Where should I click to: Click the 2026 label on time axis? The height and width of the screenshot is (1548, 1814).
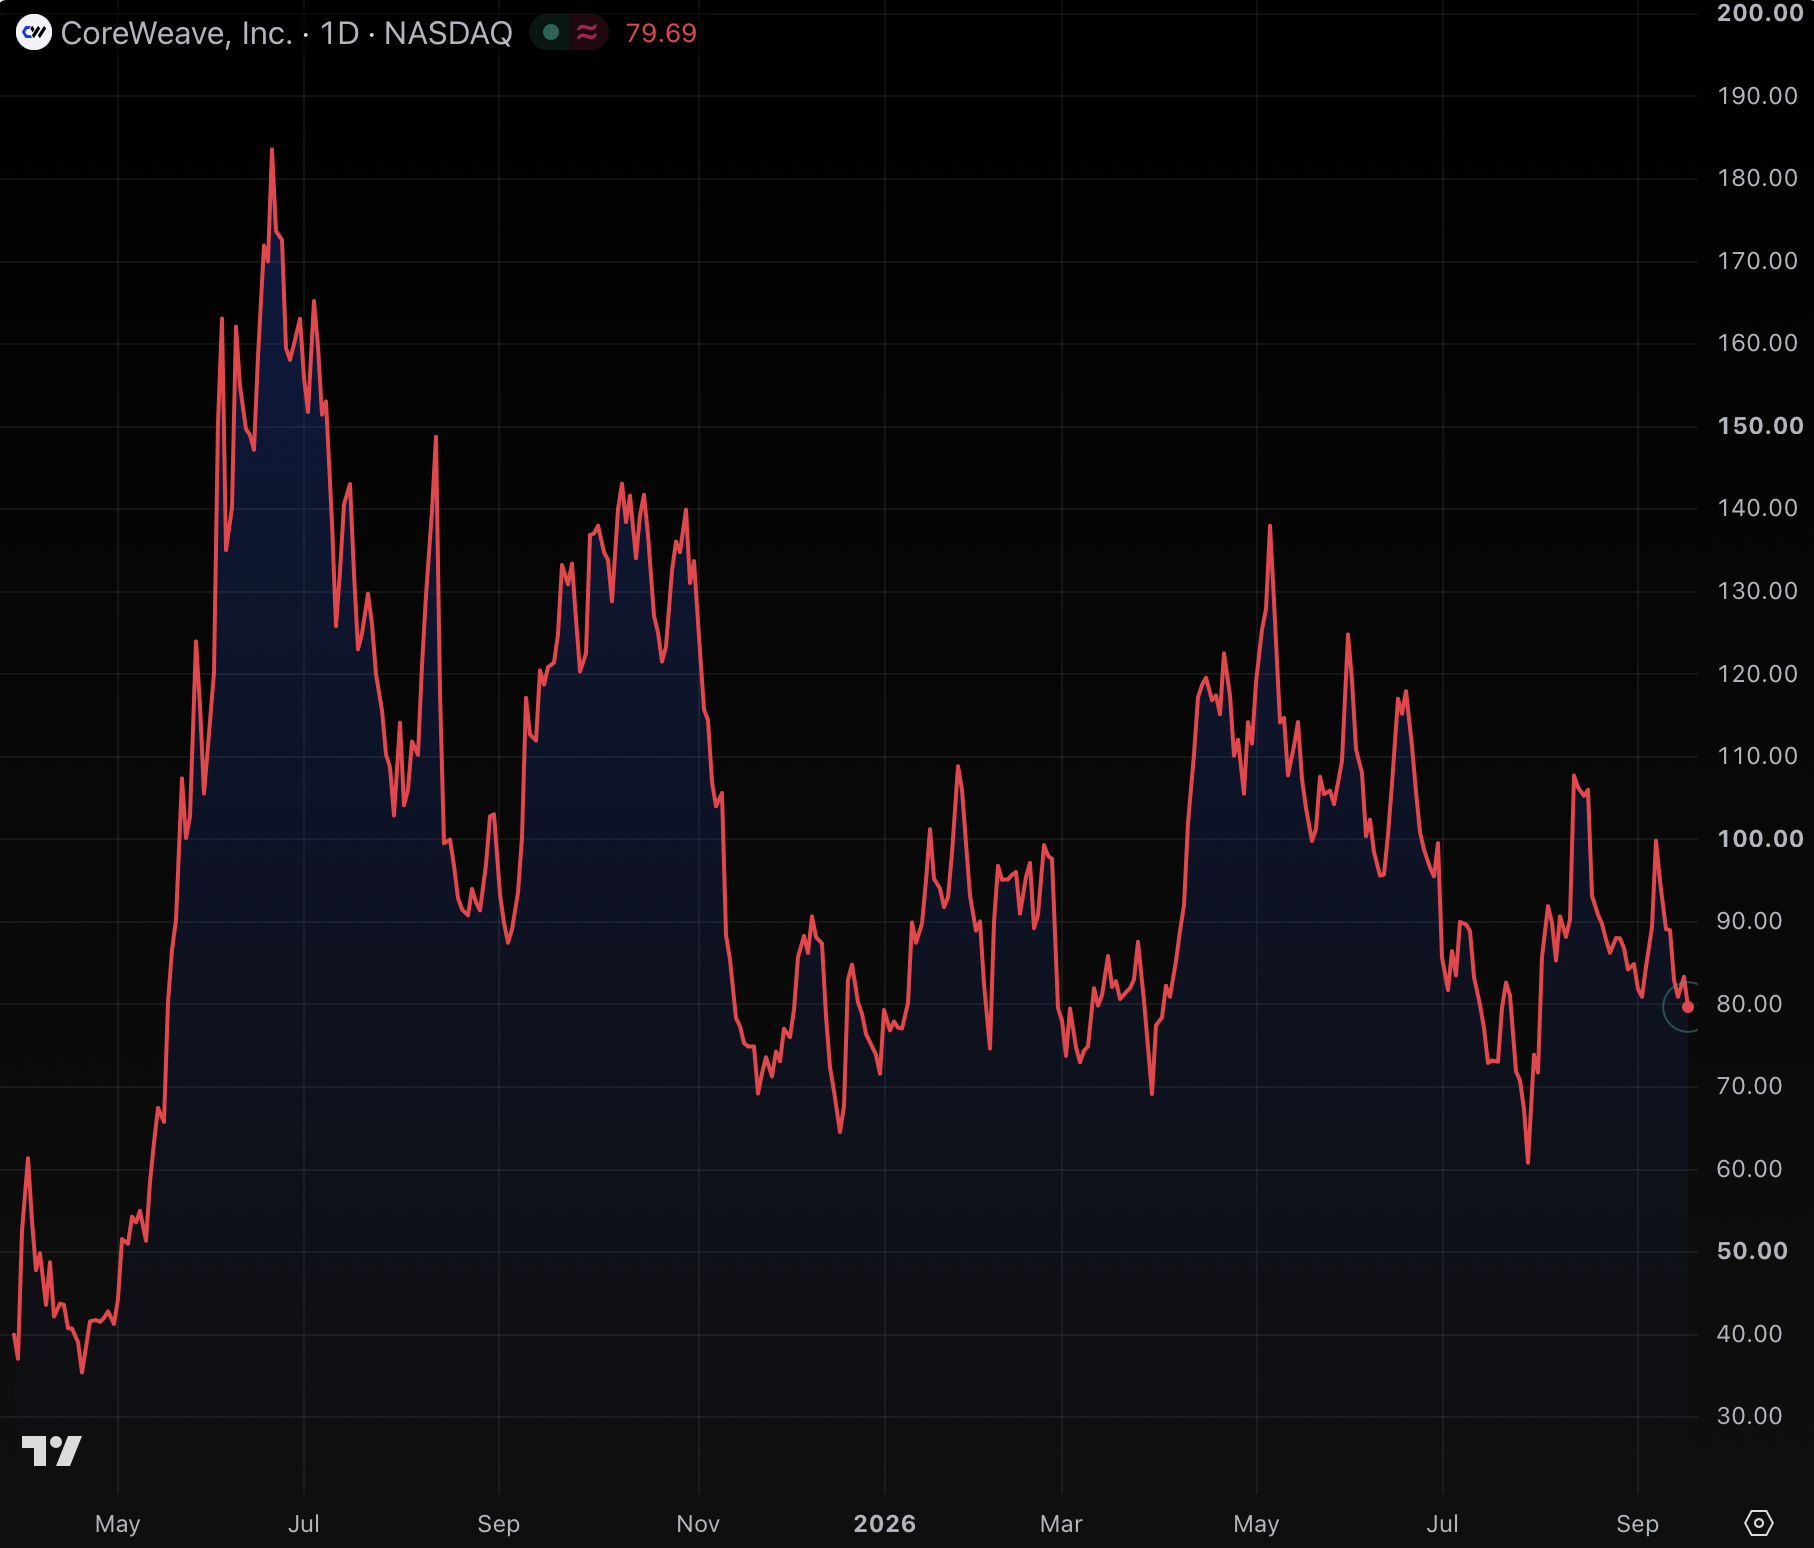click(x=884, y=1524)
